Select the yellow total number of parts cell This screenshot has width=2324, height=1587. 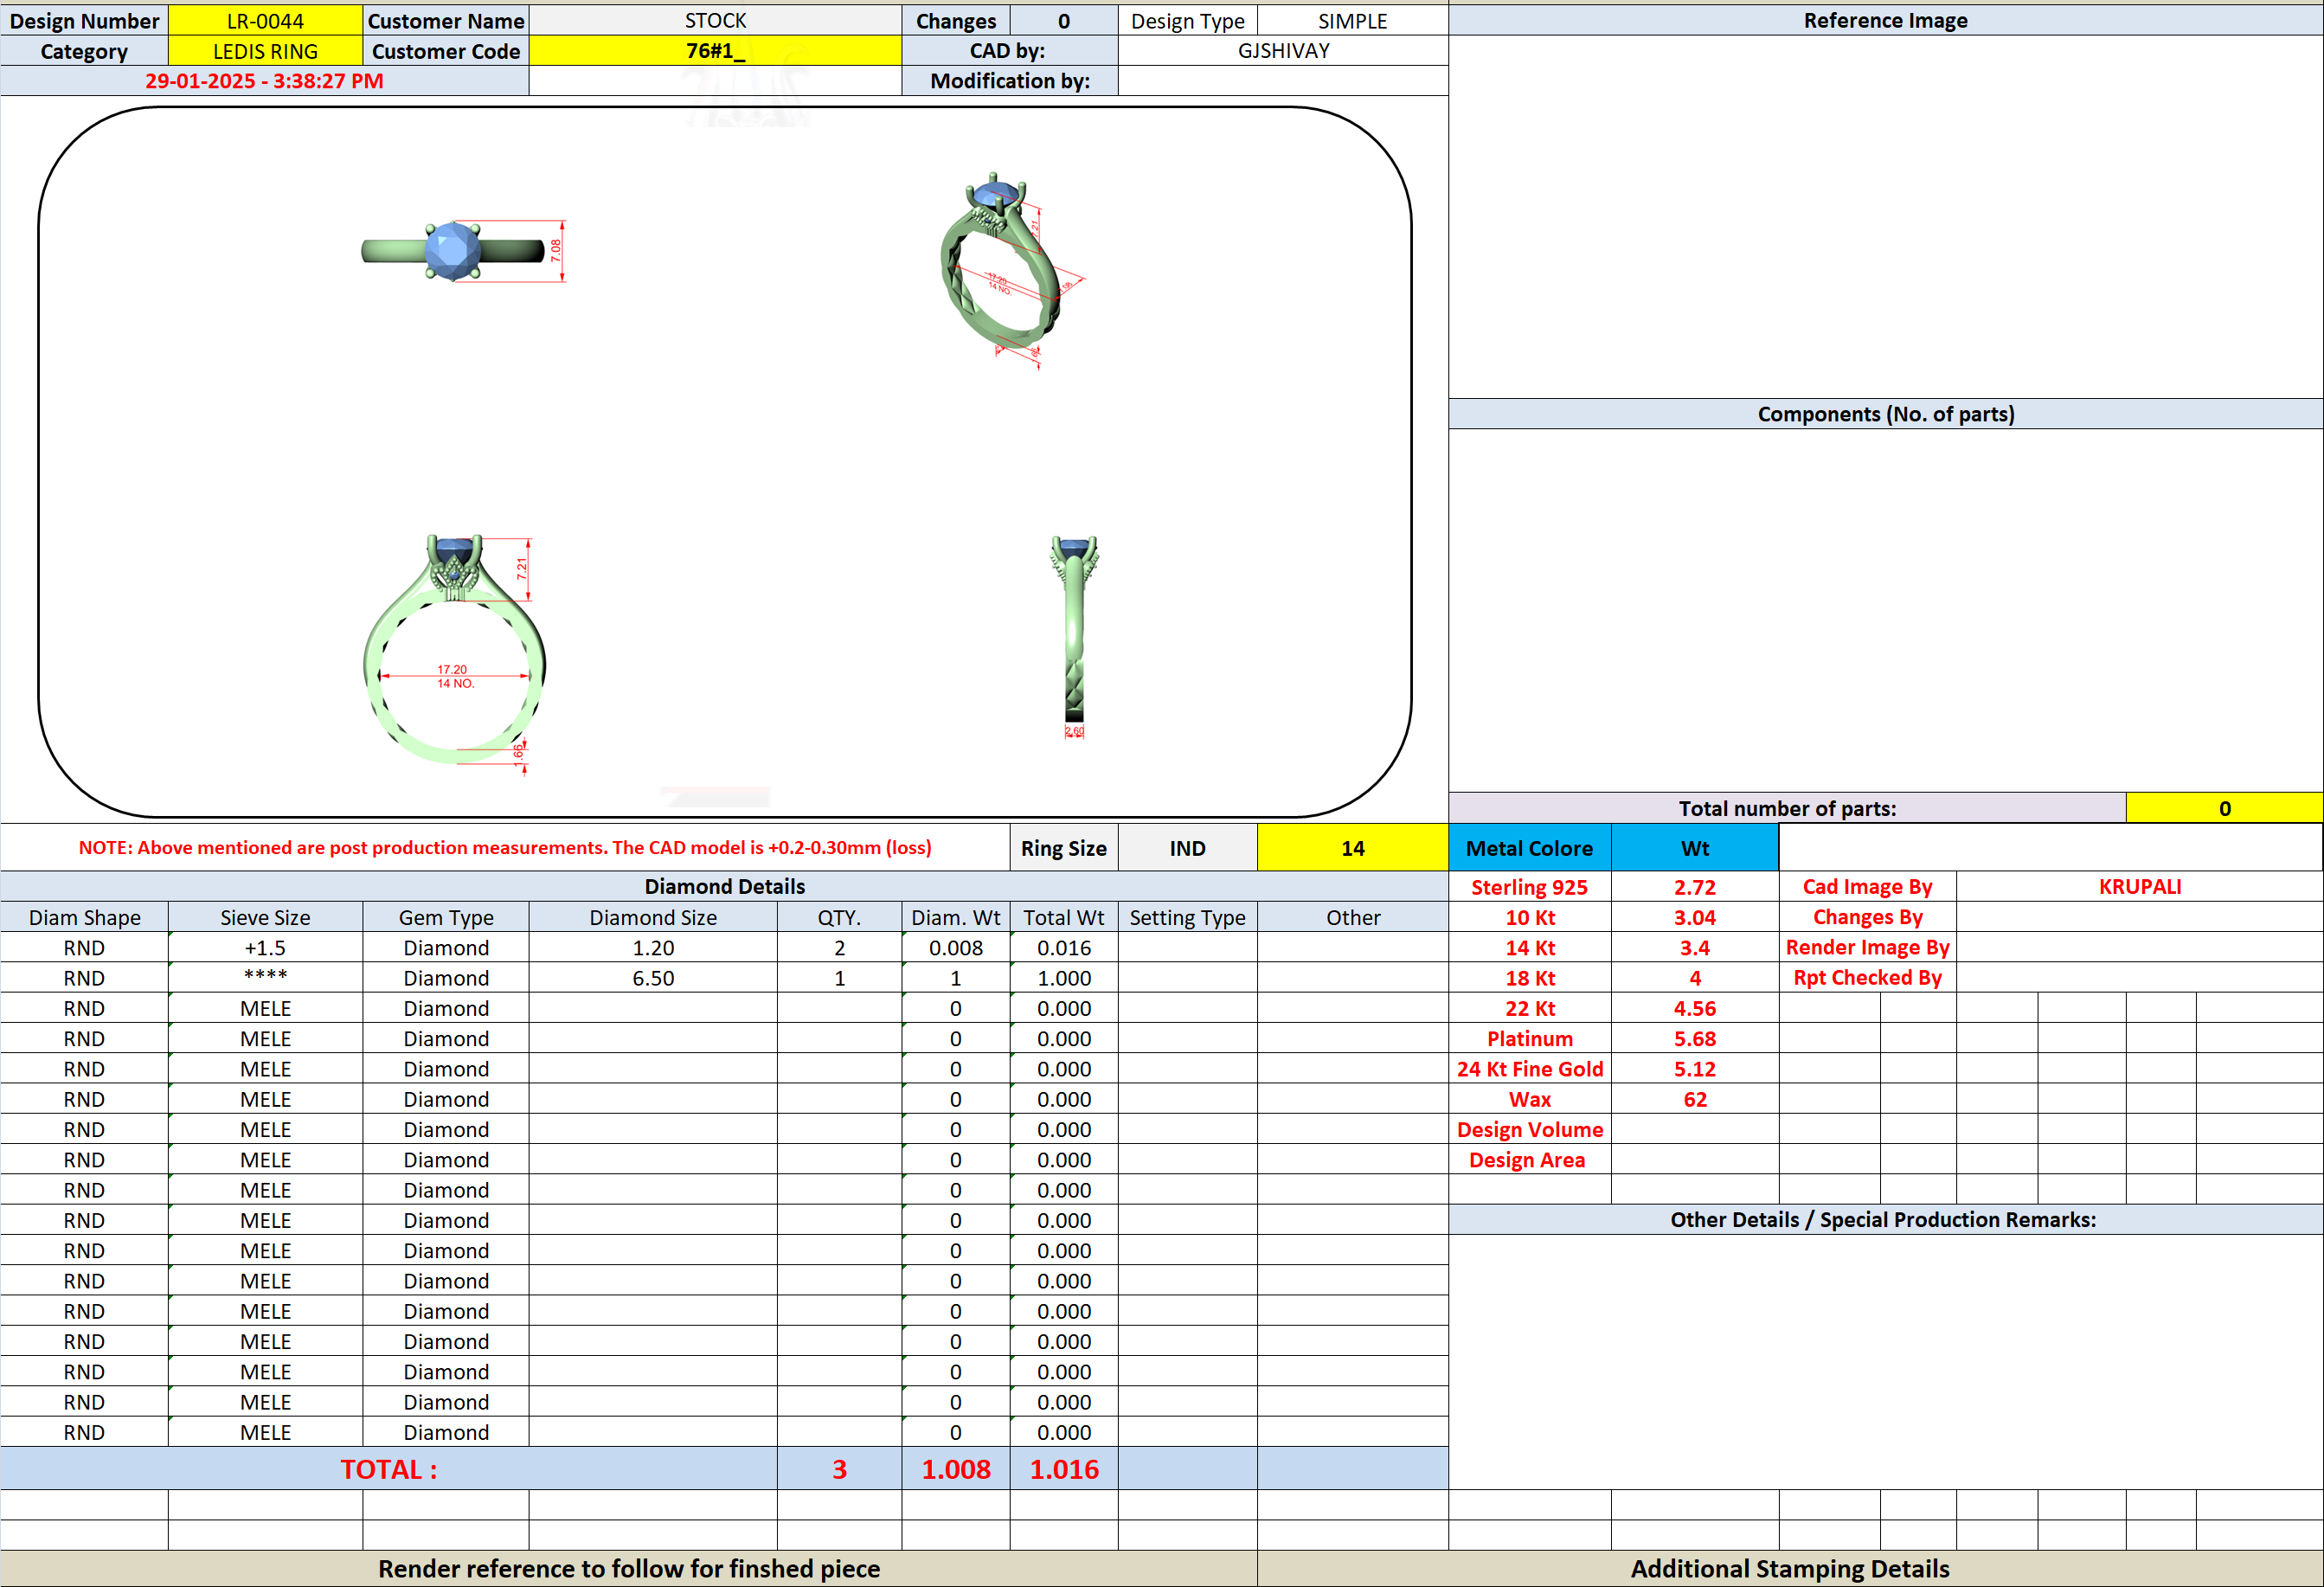pyautogui.click(x=2224, y=808)
